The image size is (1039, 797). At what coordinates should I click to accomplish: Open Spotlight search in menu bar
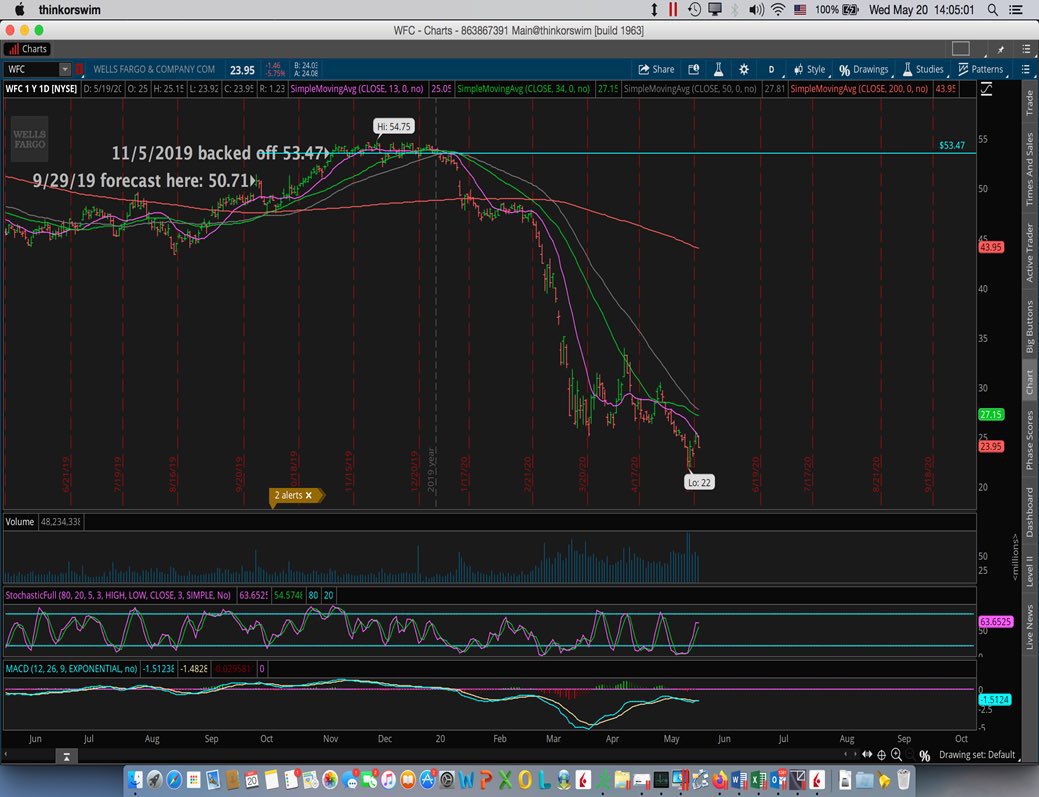click(x=993, y=10)
